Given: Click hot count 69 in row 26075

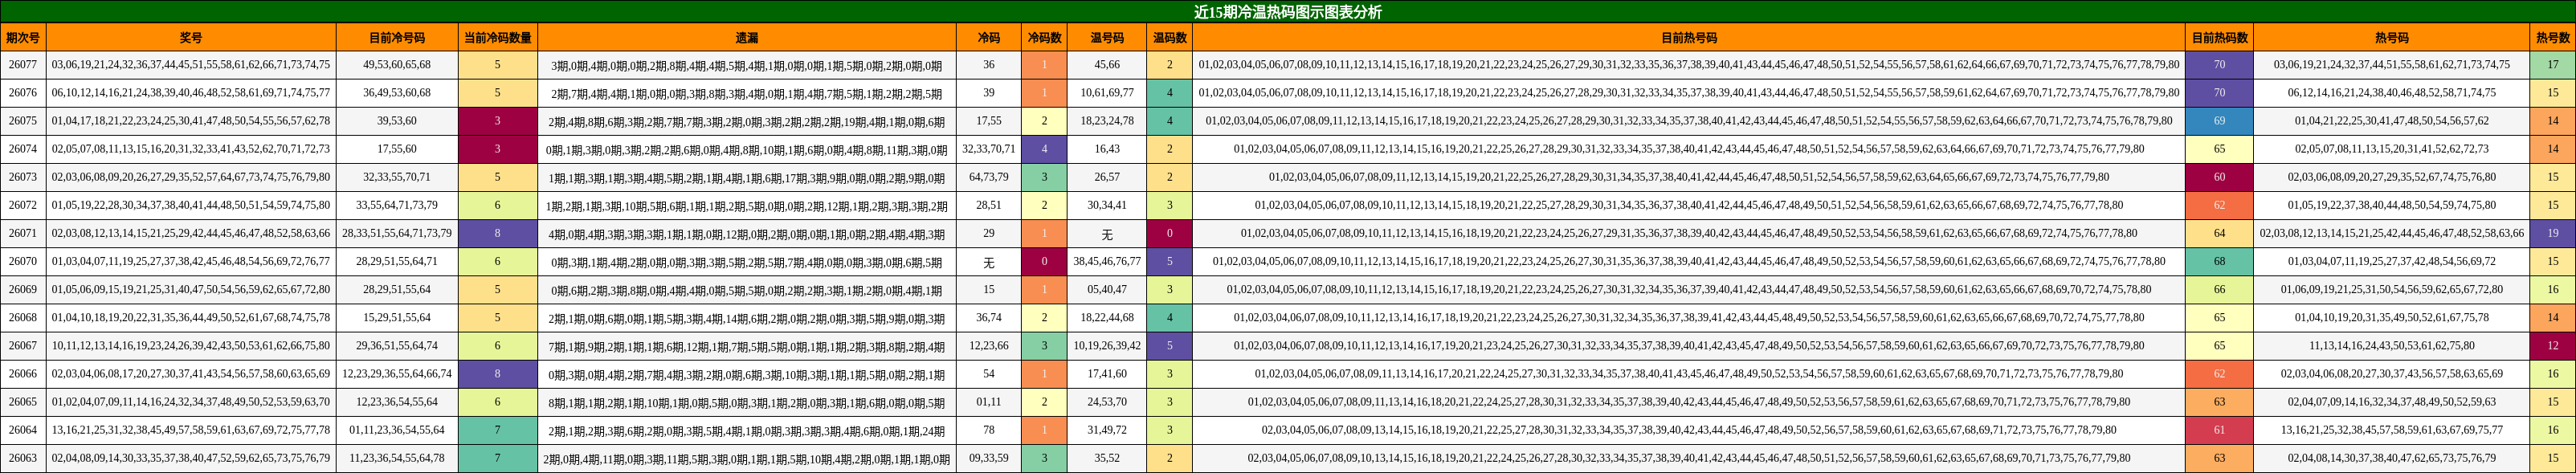Looking at the screenshot, I should click(x=2220, y=121).
